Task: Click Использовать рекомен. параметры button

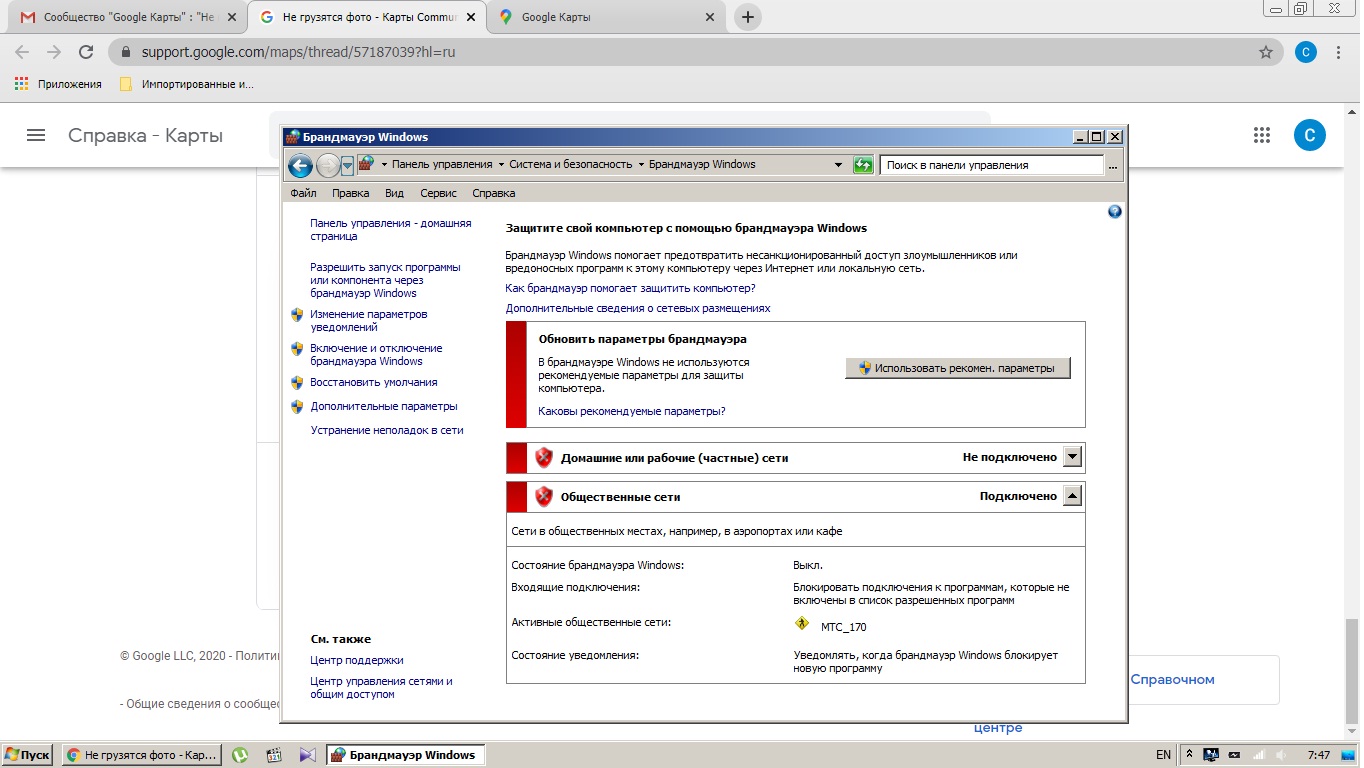Action: (x=957, y=368)
